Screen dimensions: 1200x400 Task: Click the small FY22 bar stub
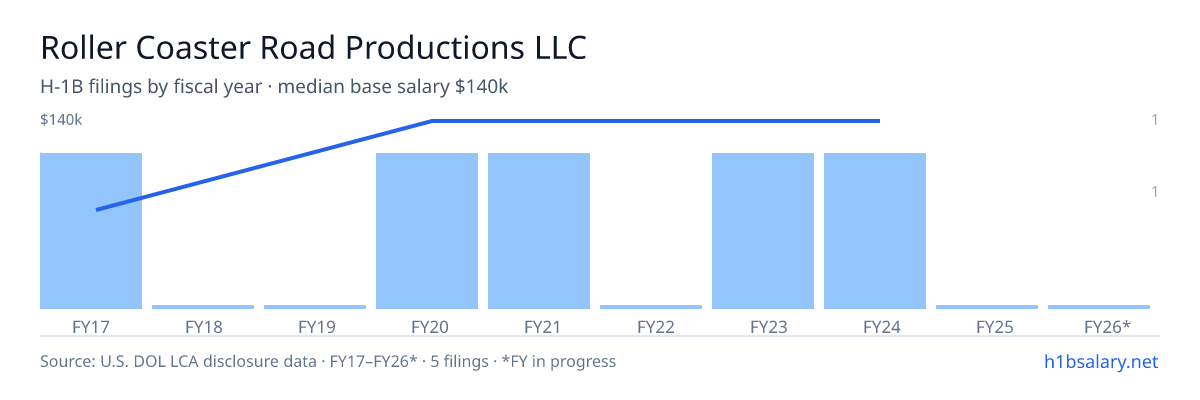(x=651, y=307)
